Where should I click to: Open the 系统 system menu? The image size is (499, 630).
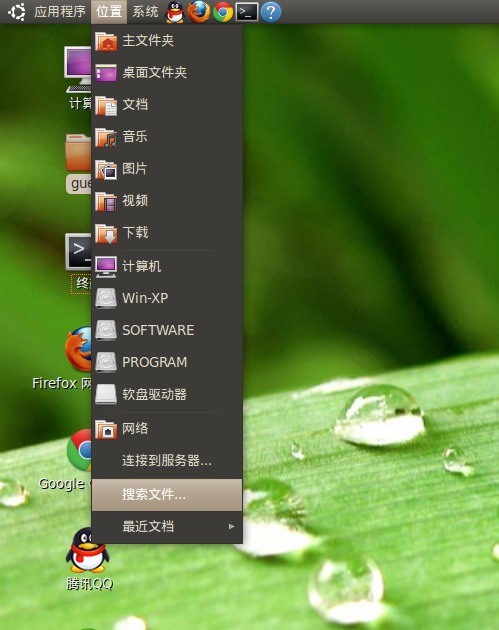(x=145, y=12)
